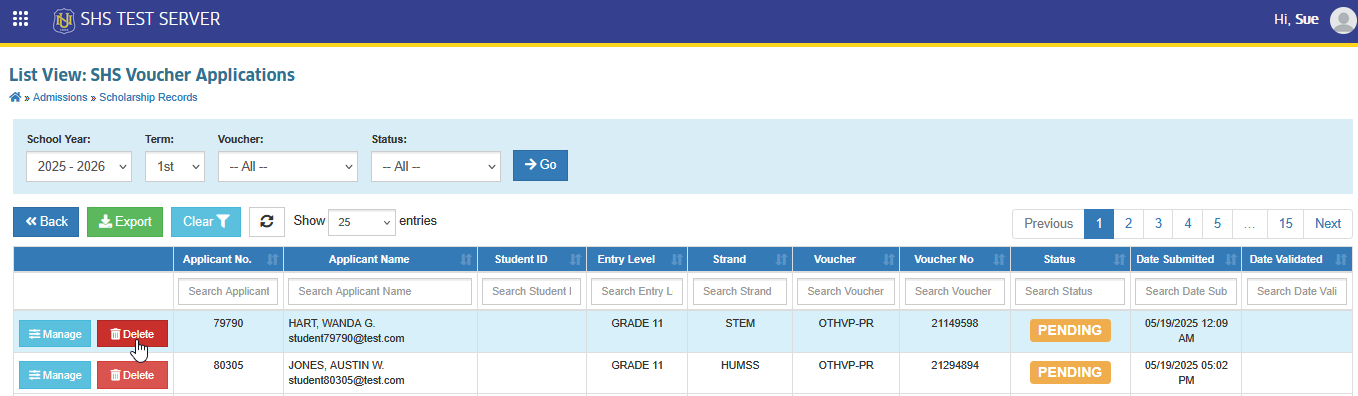
Task: Clear filters with the Clear button
Action: point(206,222)
